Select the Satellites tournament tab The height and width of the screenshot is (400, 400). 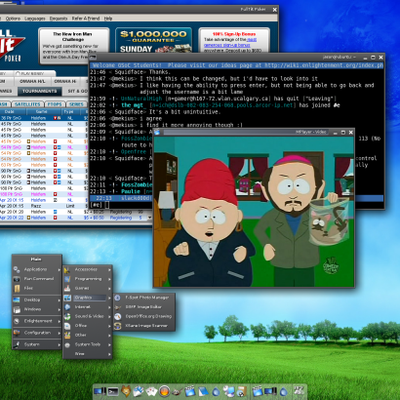coord(27,104)
